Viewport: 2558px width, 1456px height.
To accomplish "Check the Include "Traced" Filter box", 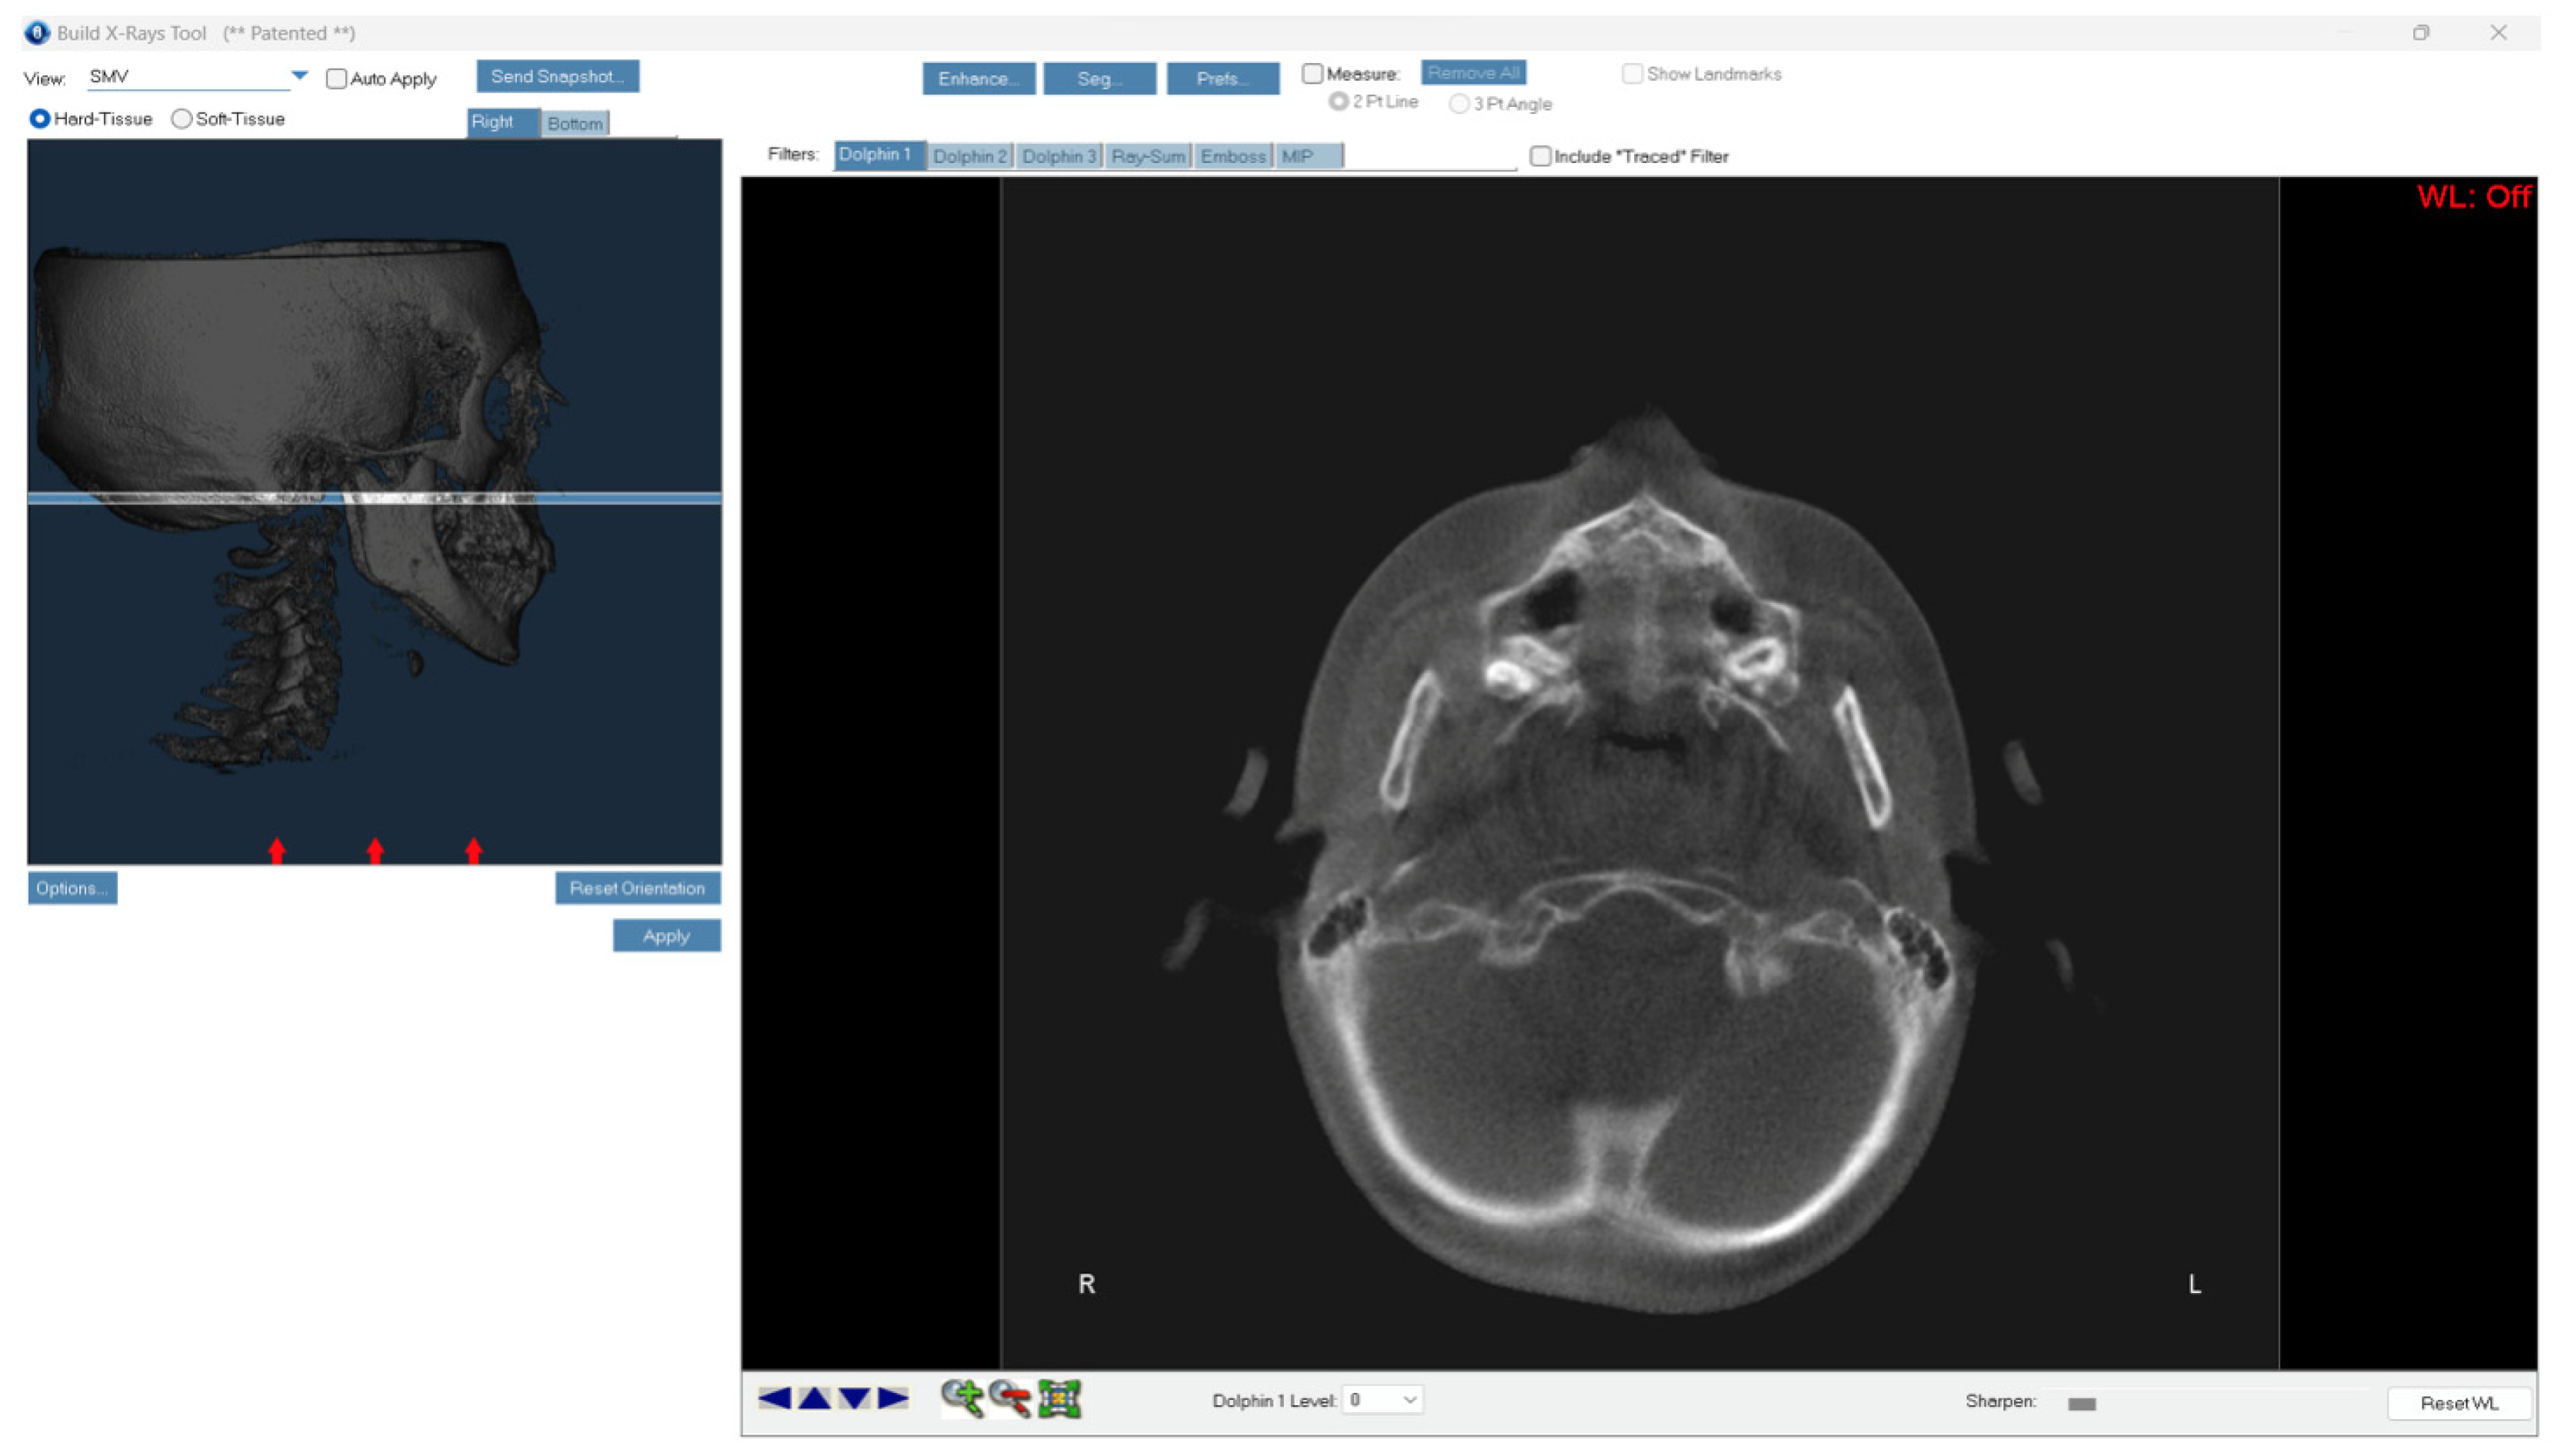I will point(1540,156).
